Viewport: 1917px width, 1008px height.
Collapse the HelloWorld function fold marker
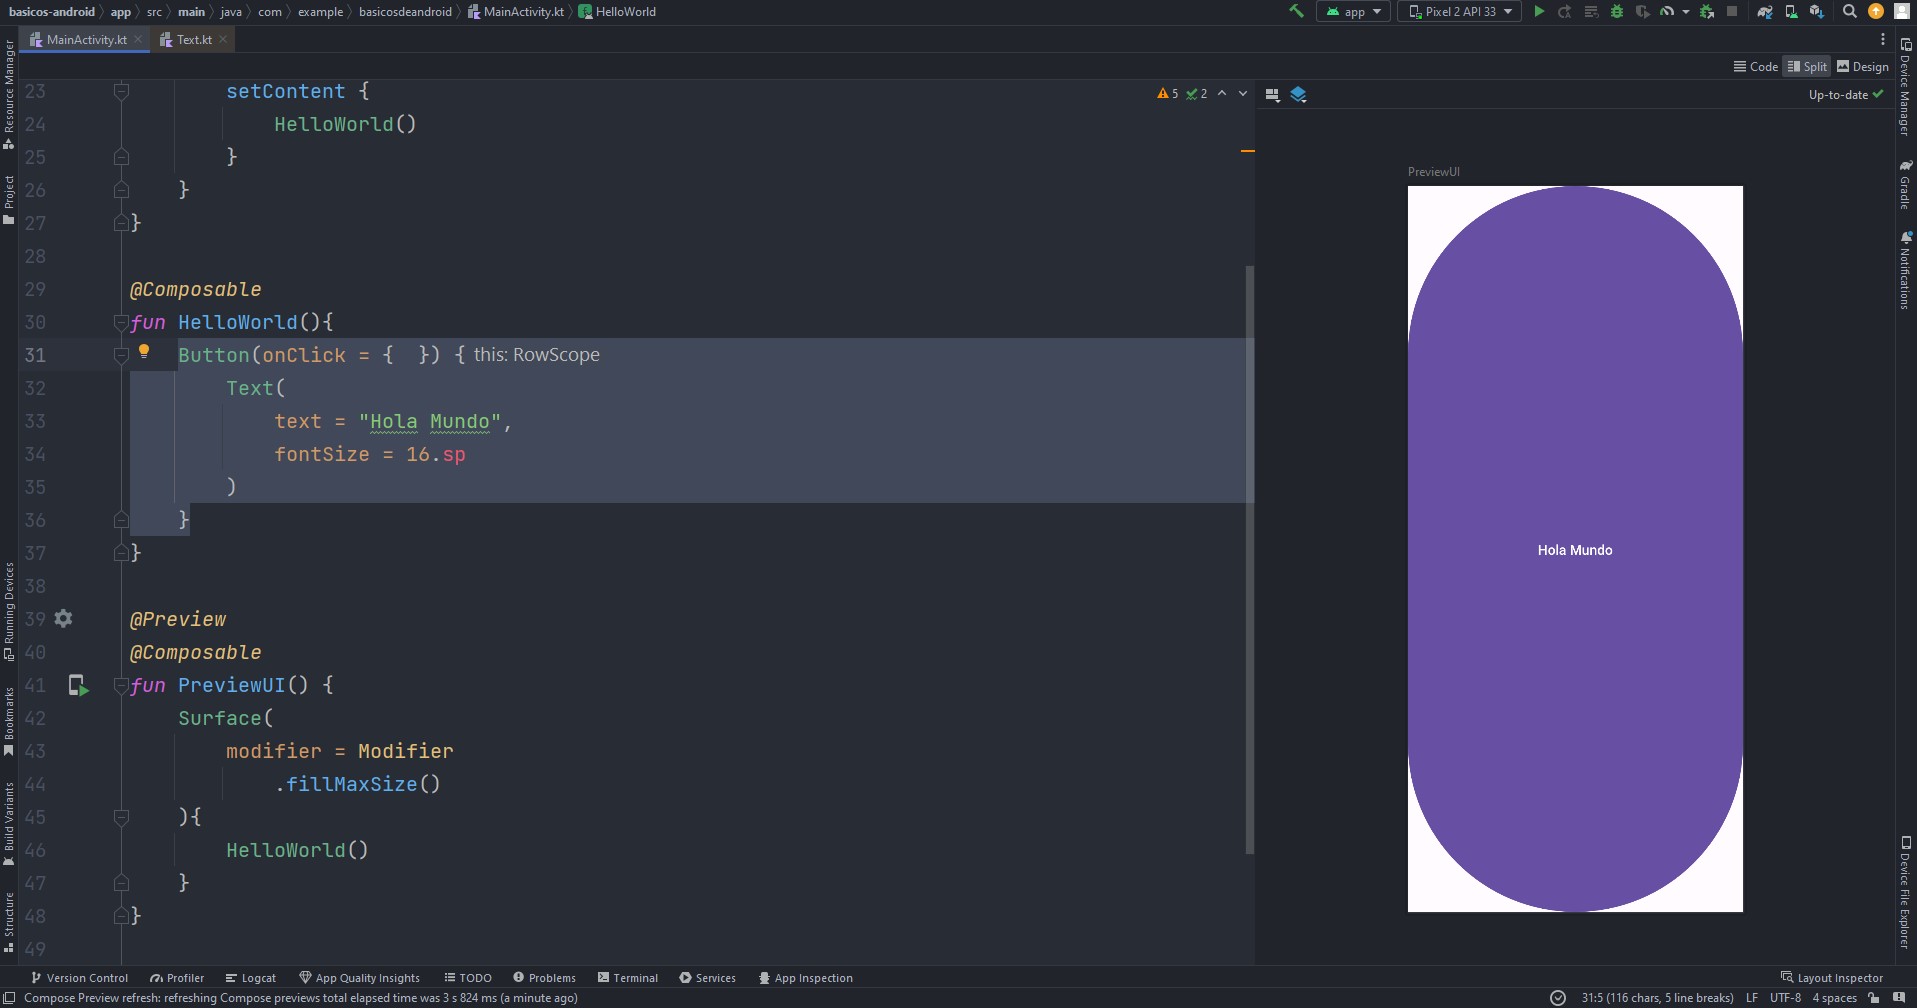coord(121,323)
